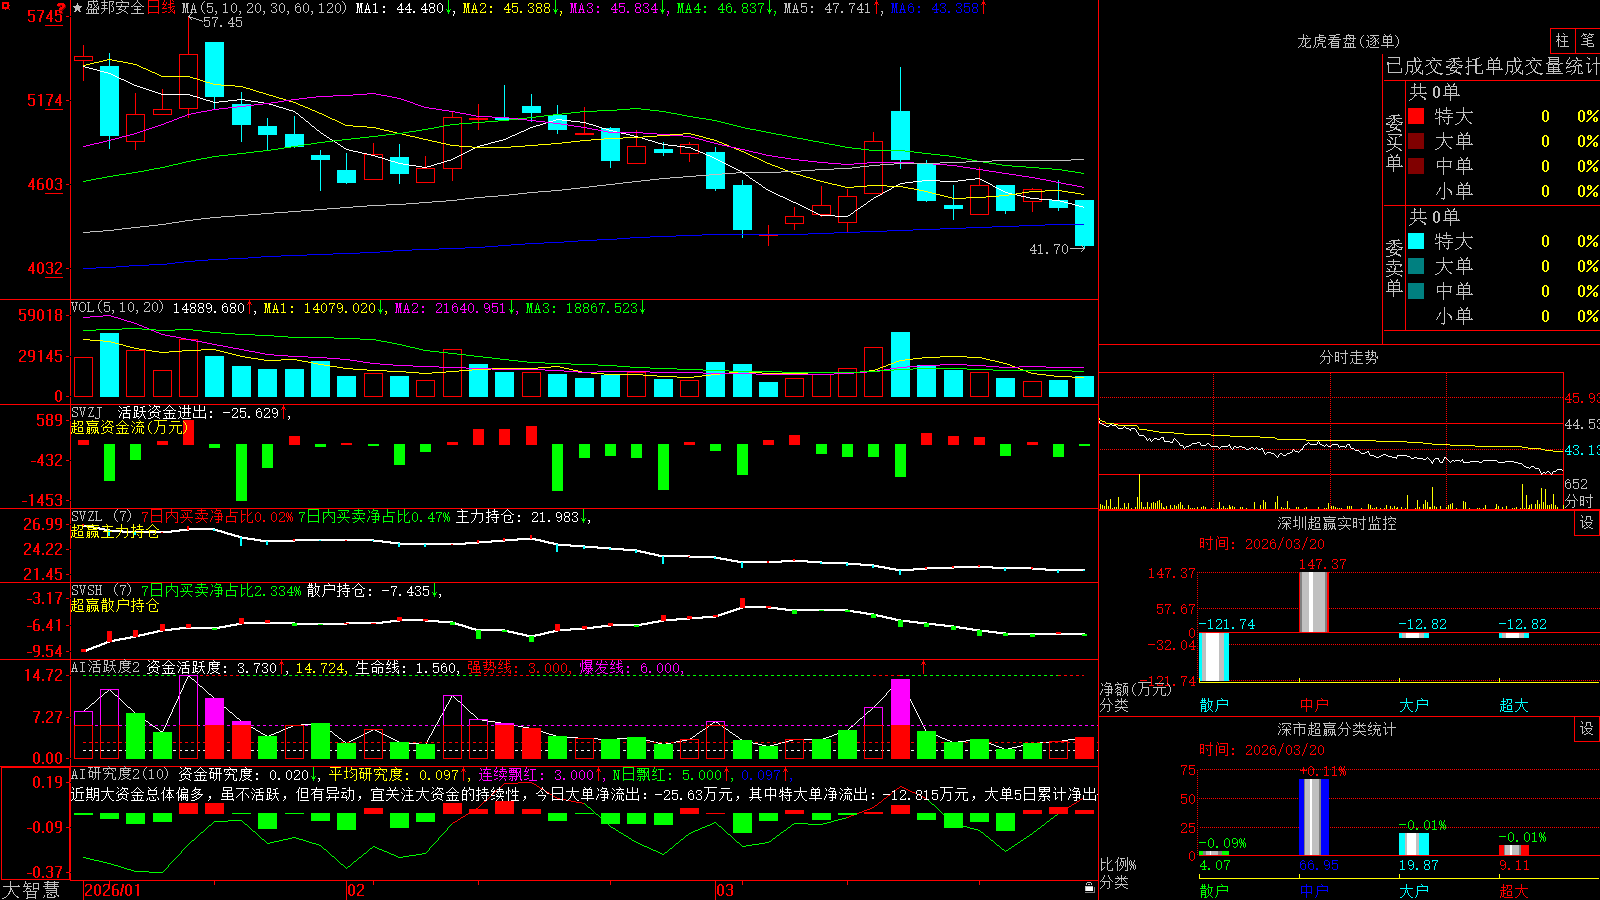Open 设 settings for 深市超赢分类统计
1600x900 pixels.
(1587, 729)
